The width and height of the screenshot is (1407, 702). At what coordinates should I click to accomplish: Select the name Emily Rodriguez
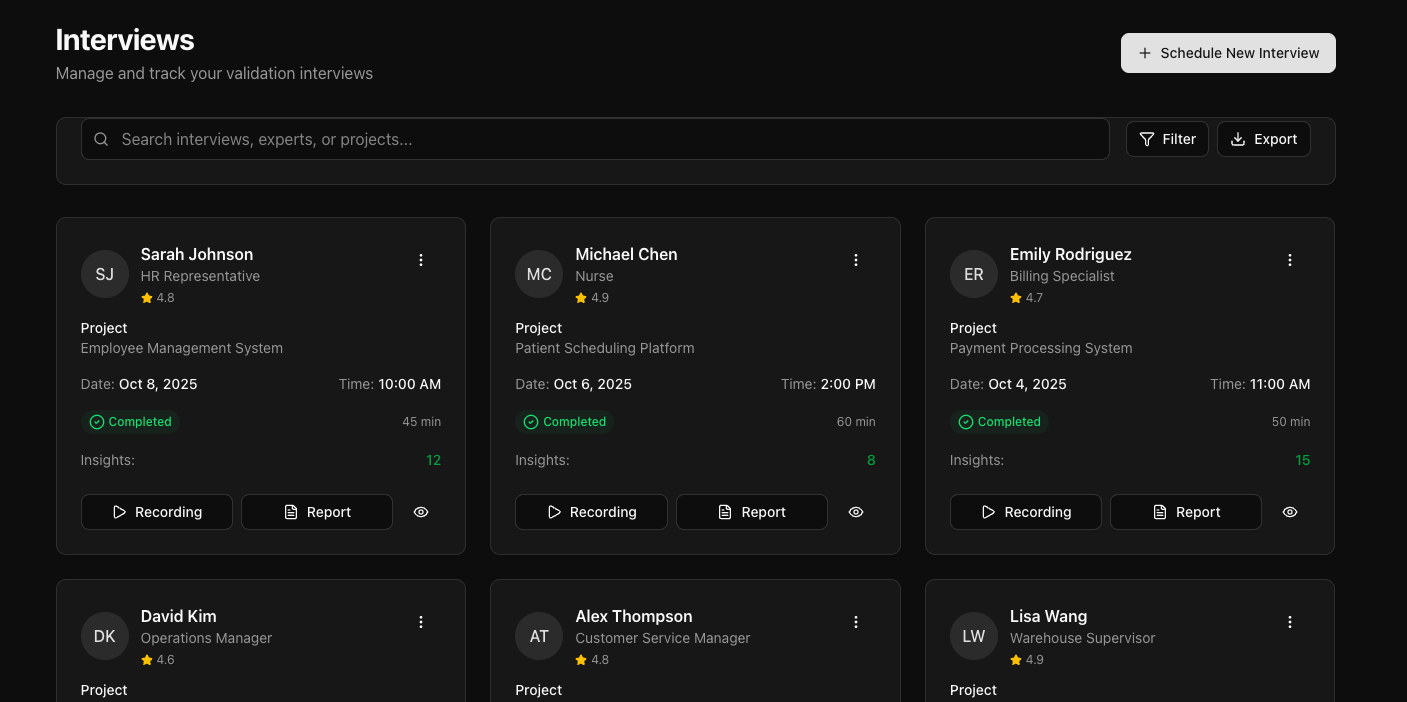coord(1071,254)
